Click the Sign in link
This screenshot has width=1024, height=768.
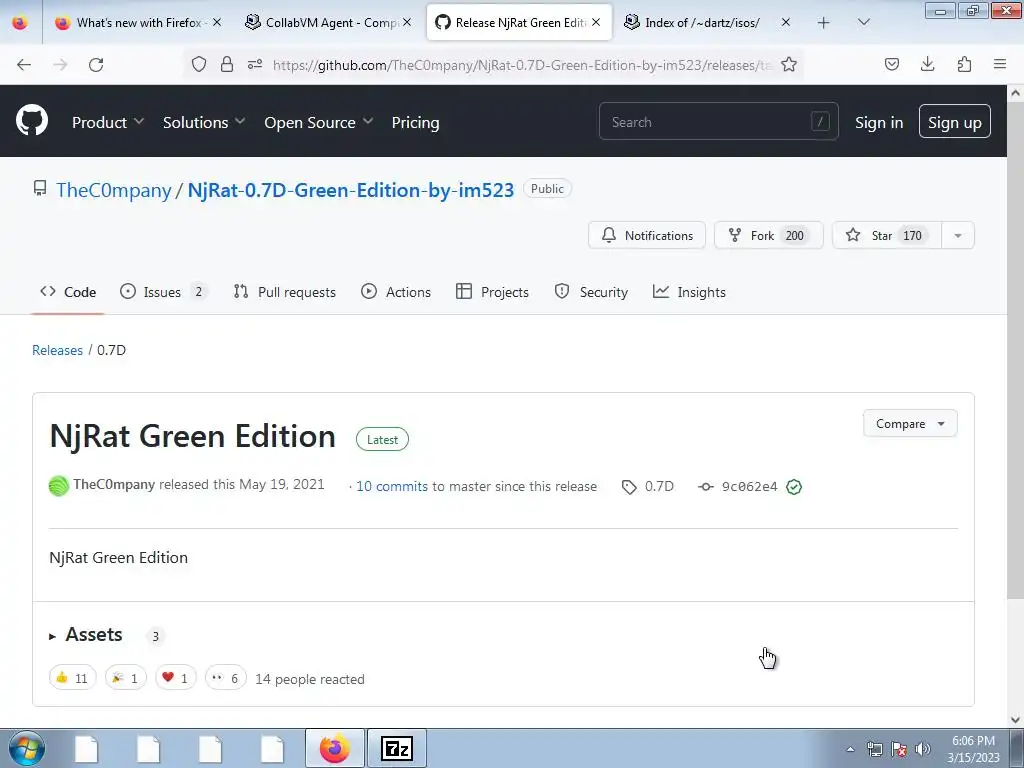(879, 122)
